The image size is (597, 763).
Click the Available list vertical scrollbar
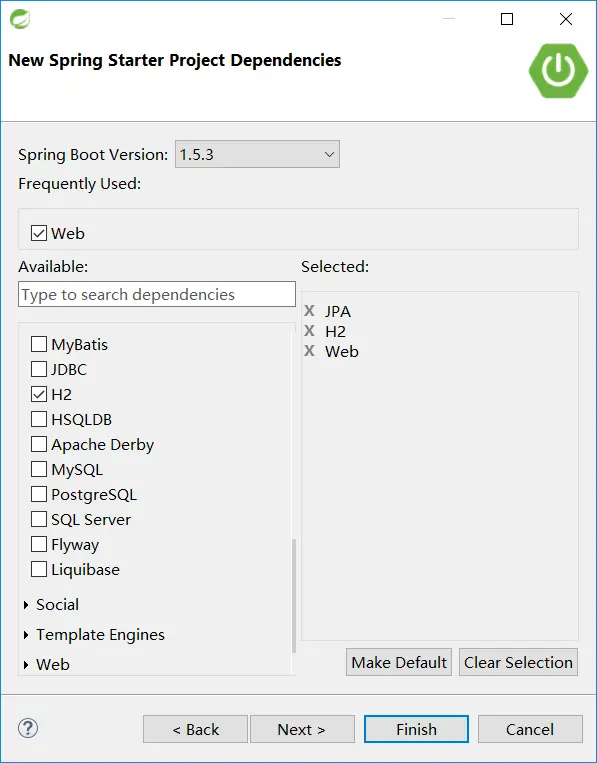coord(293,596)
